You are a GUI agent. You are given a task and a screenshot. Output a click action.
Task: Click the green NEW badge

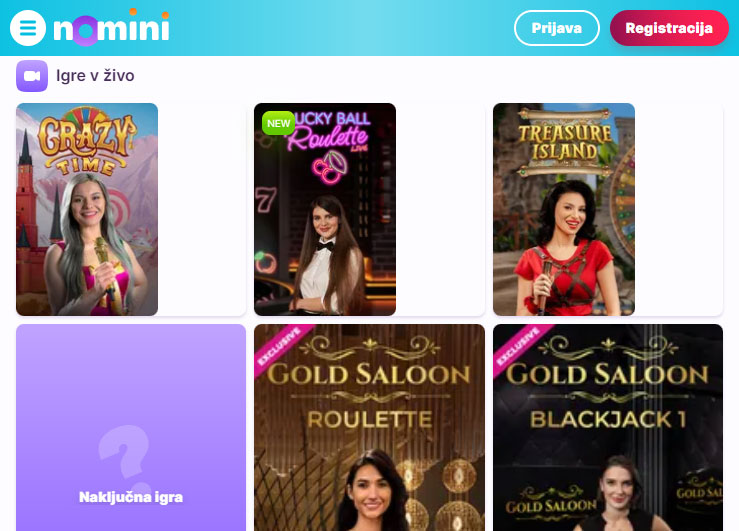click(x=278, y=123)
